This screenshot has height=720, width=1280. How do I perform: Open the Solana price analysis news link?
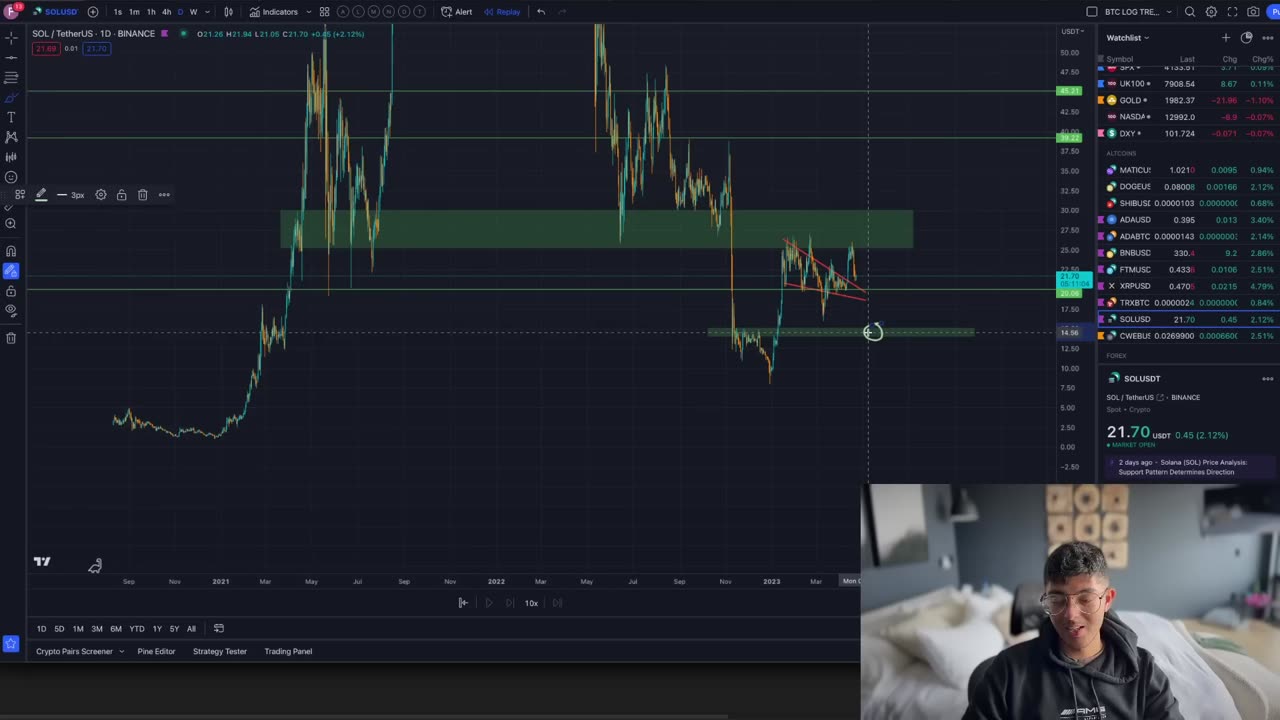click(x=1182, y=466)
